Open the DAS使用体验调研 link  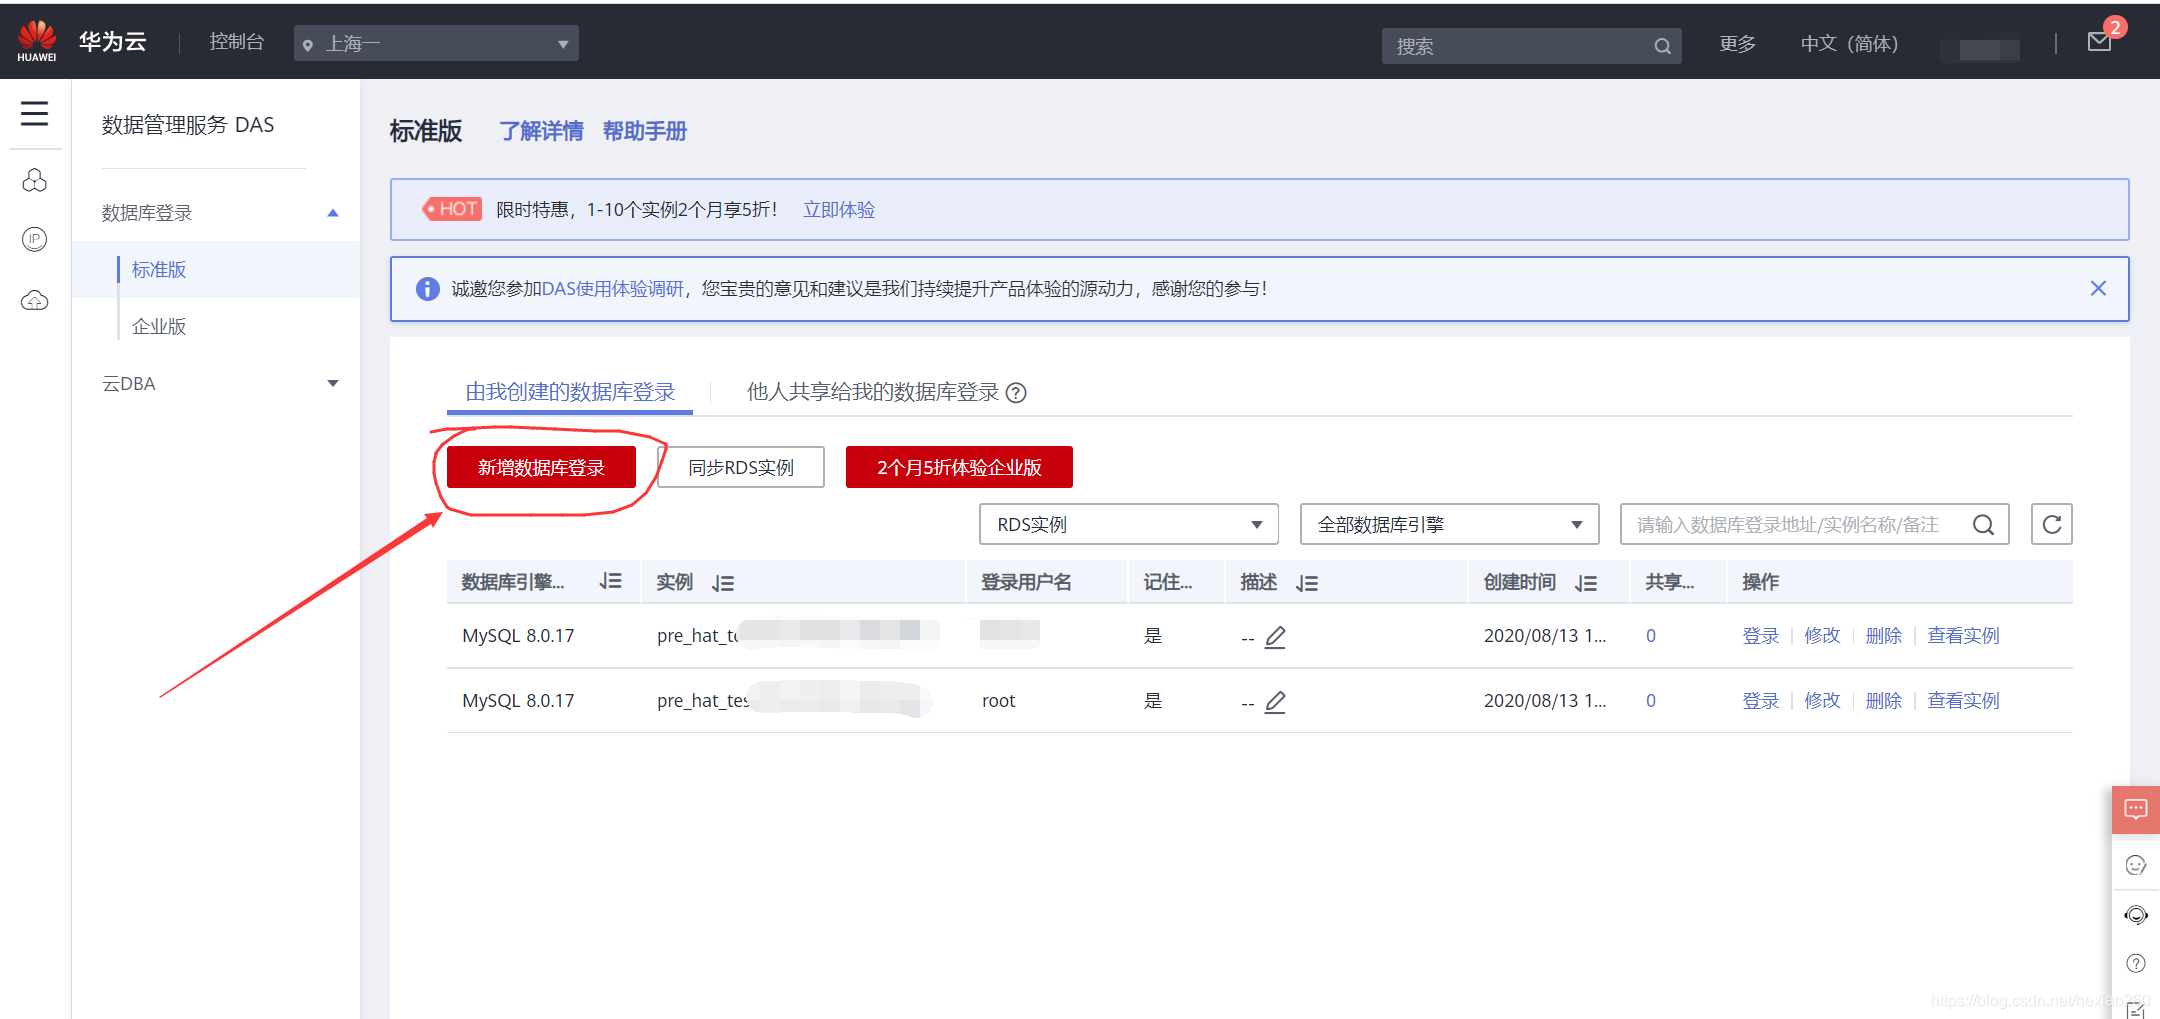tap(613, 289)
